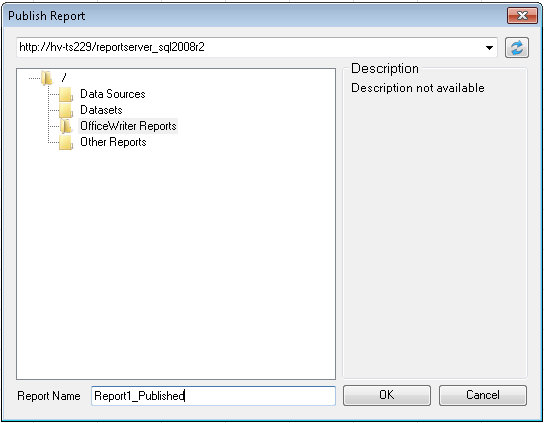544x423 pixels.
Task: Click the server URL combo box text
Action: (112, 47)
